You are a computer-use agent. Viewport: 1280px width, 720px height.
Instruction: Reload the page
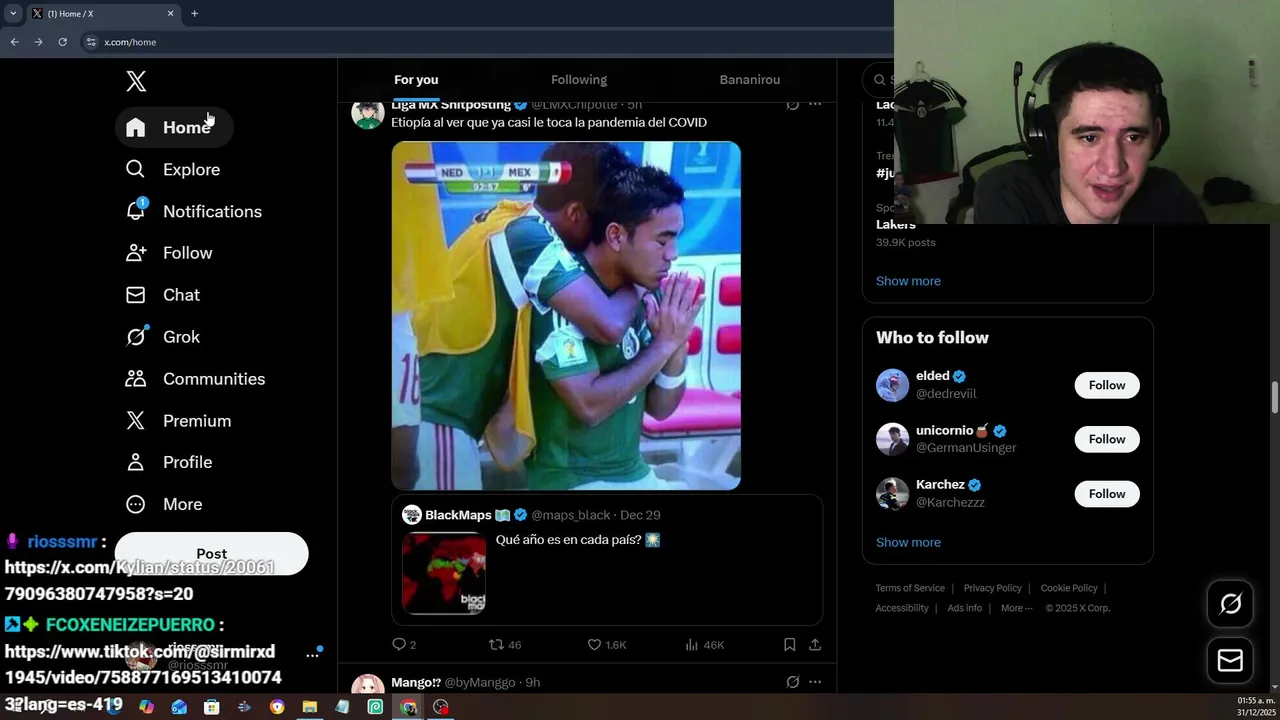62,42
